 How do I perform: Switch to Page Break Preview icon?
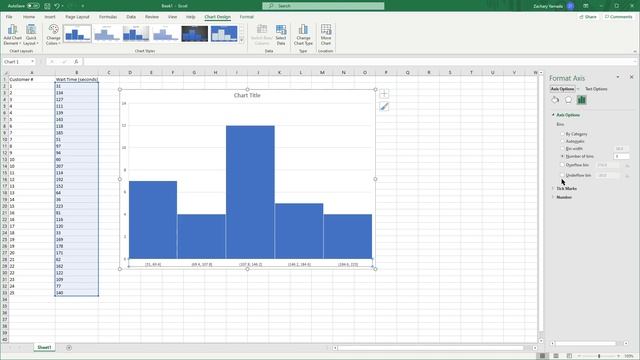(569, 356)
